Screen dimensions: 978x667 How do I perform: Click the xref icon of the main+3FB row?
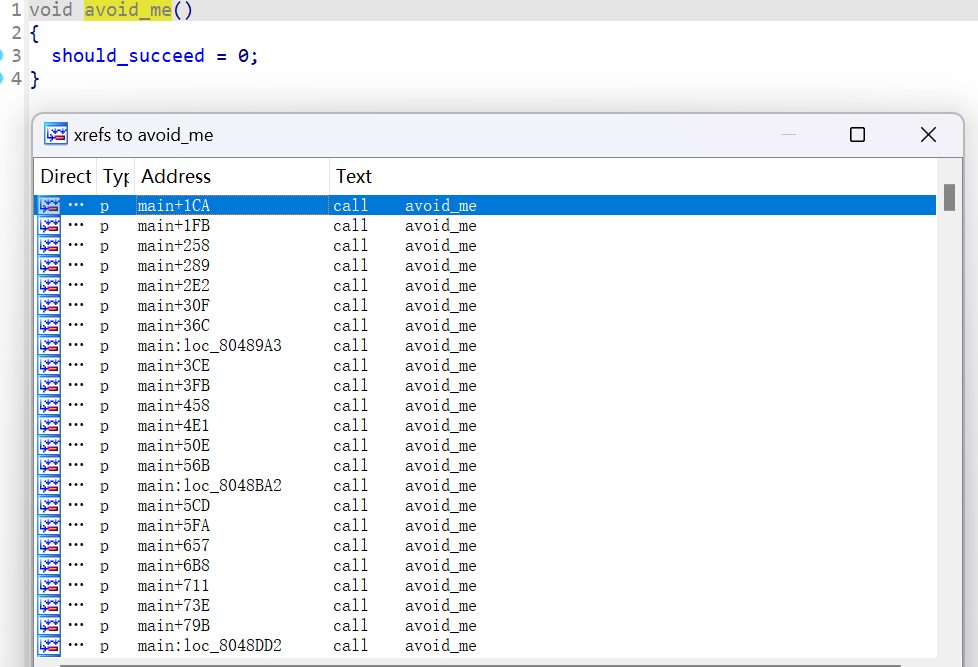tap(49, 385)
